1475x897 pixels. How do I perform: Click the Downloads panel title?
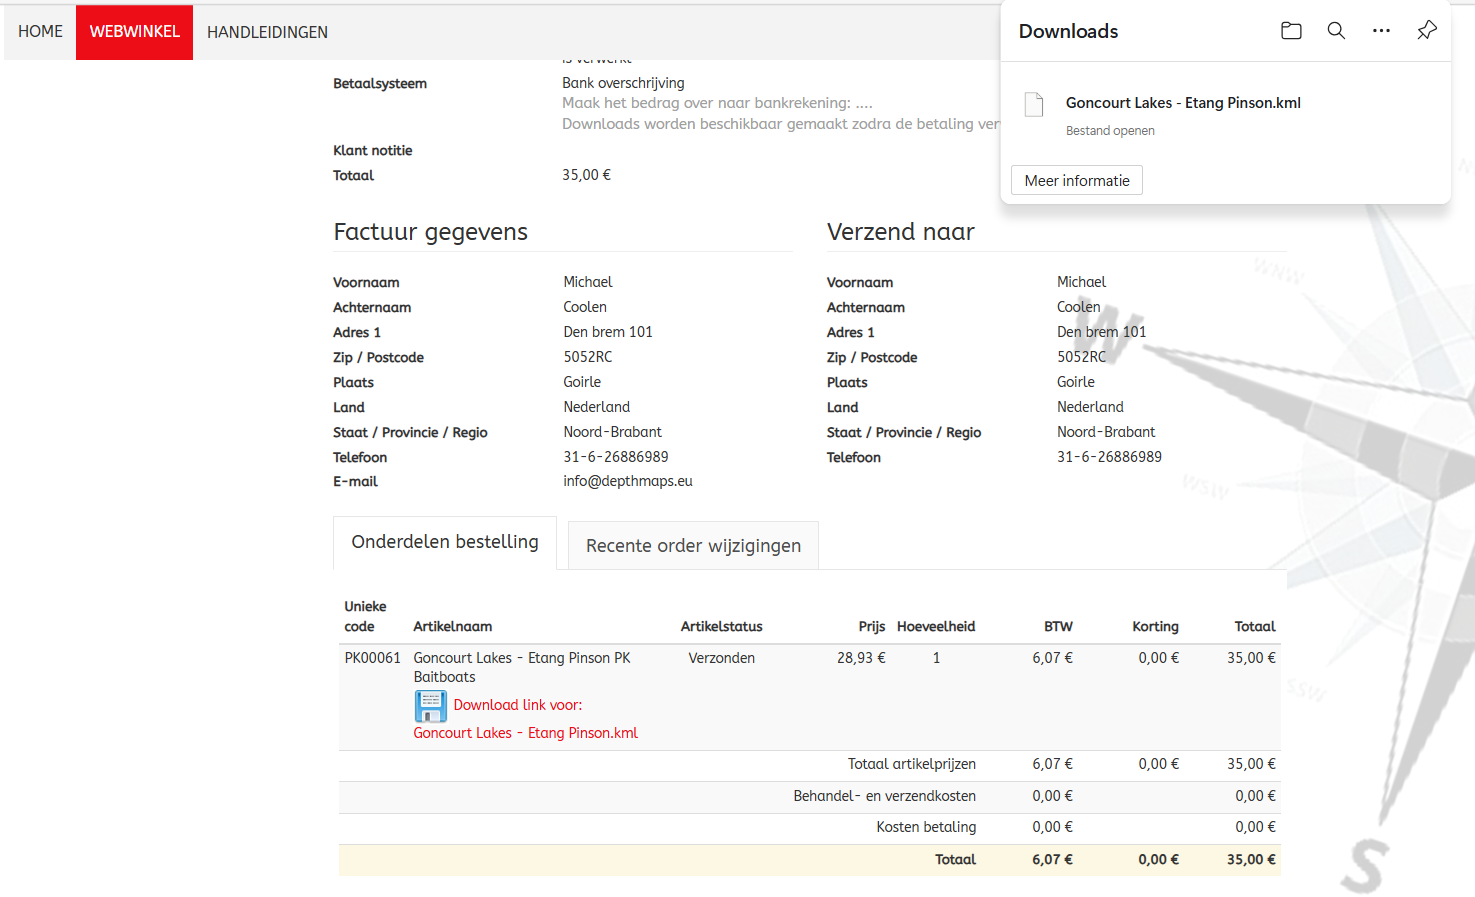(1068, 31)
